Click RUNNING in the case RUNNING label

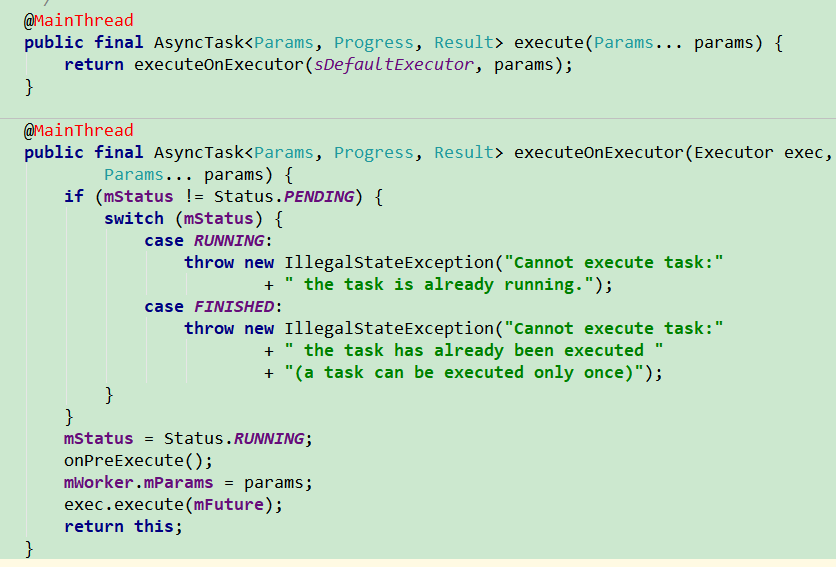(x=229, y=241)
